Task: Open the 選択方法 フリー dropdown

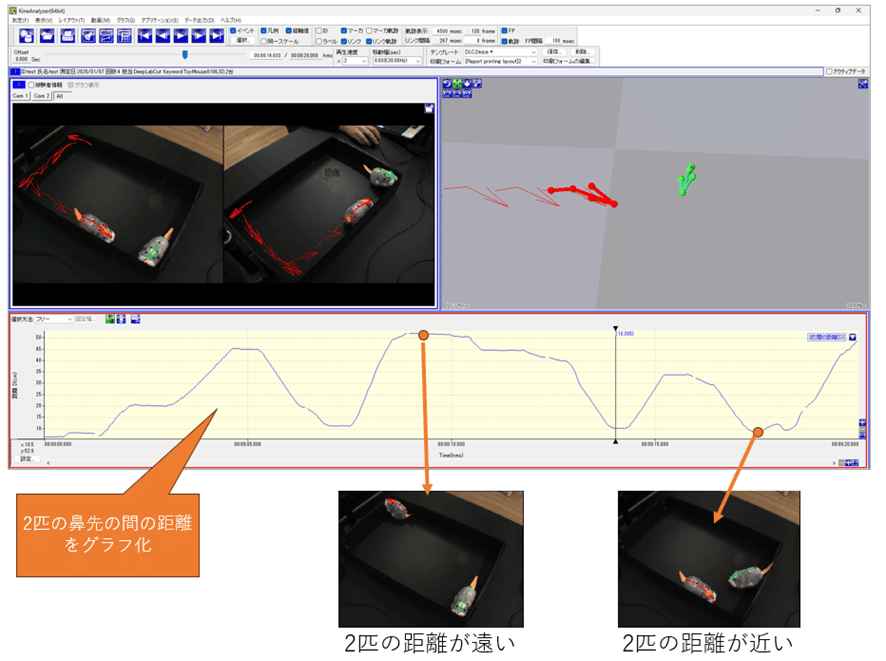Action: pos(54,319)
